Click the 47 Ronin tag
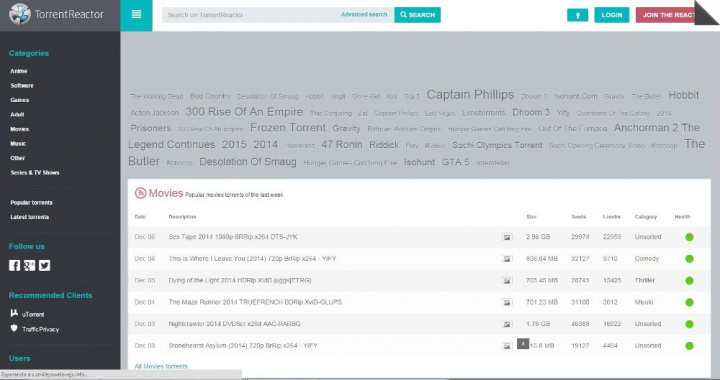 tap(342, 145)
